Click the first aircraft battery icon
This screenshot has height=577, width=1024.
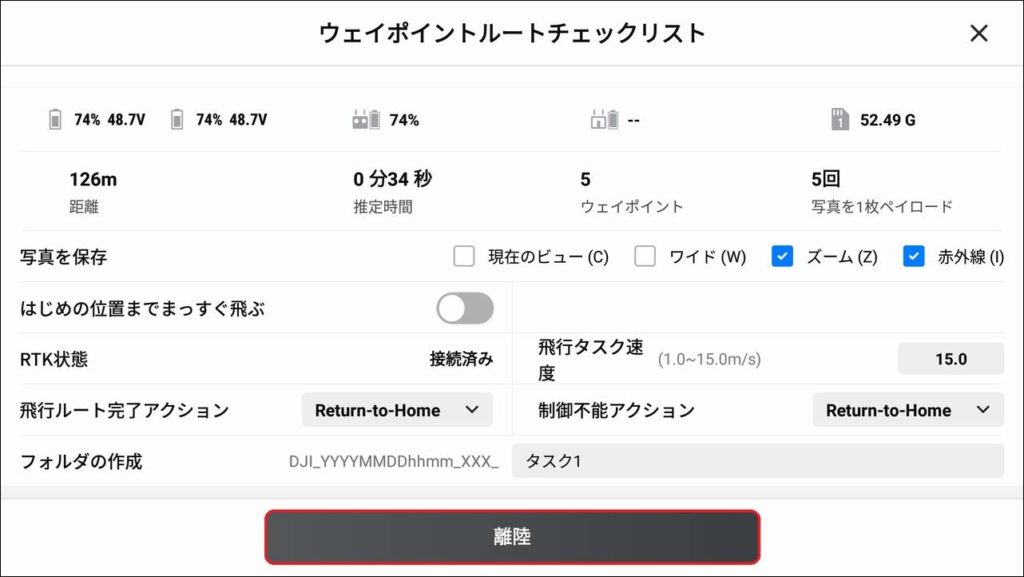click(x=55, y=120)
